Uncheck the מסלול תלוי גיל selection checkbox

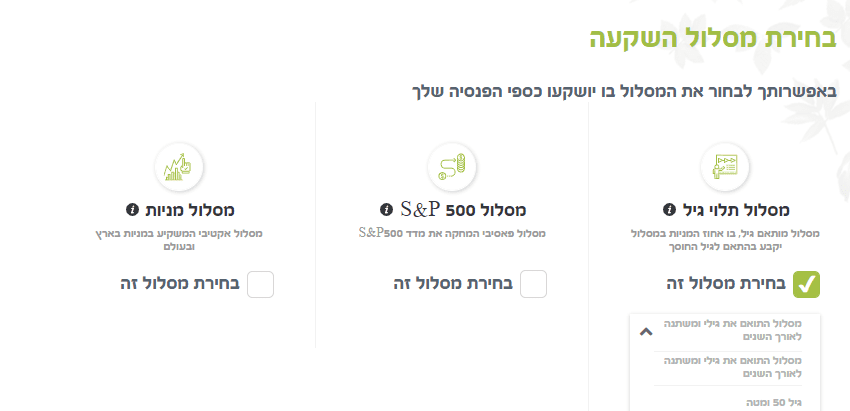(x=807, y=284)
